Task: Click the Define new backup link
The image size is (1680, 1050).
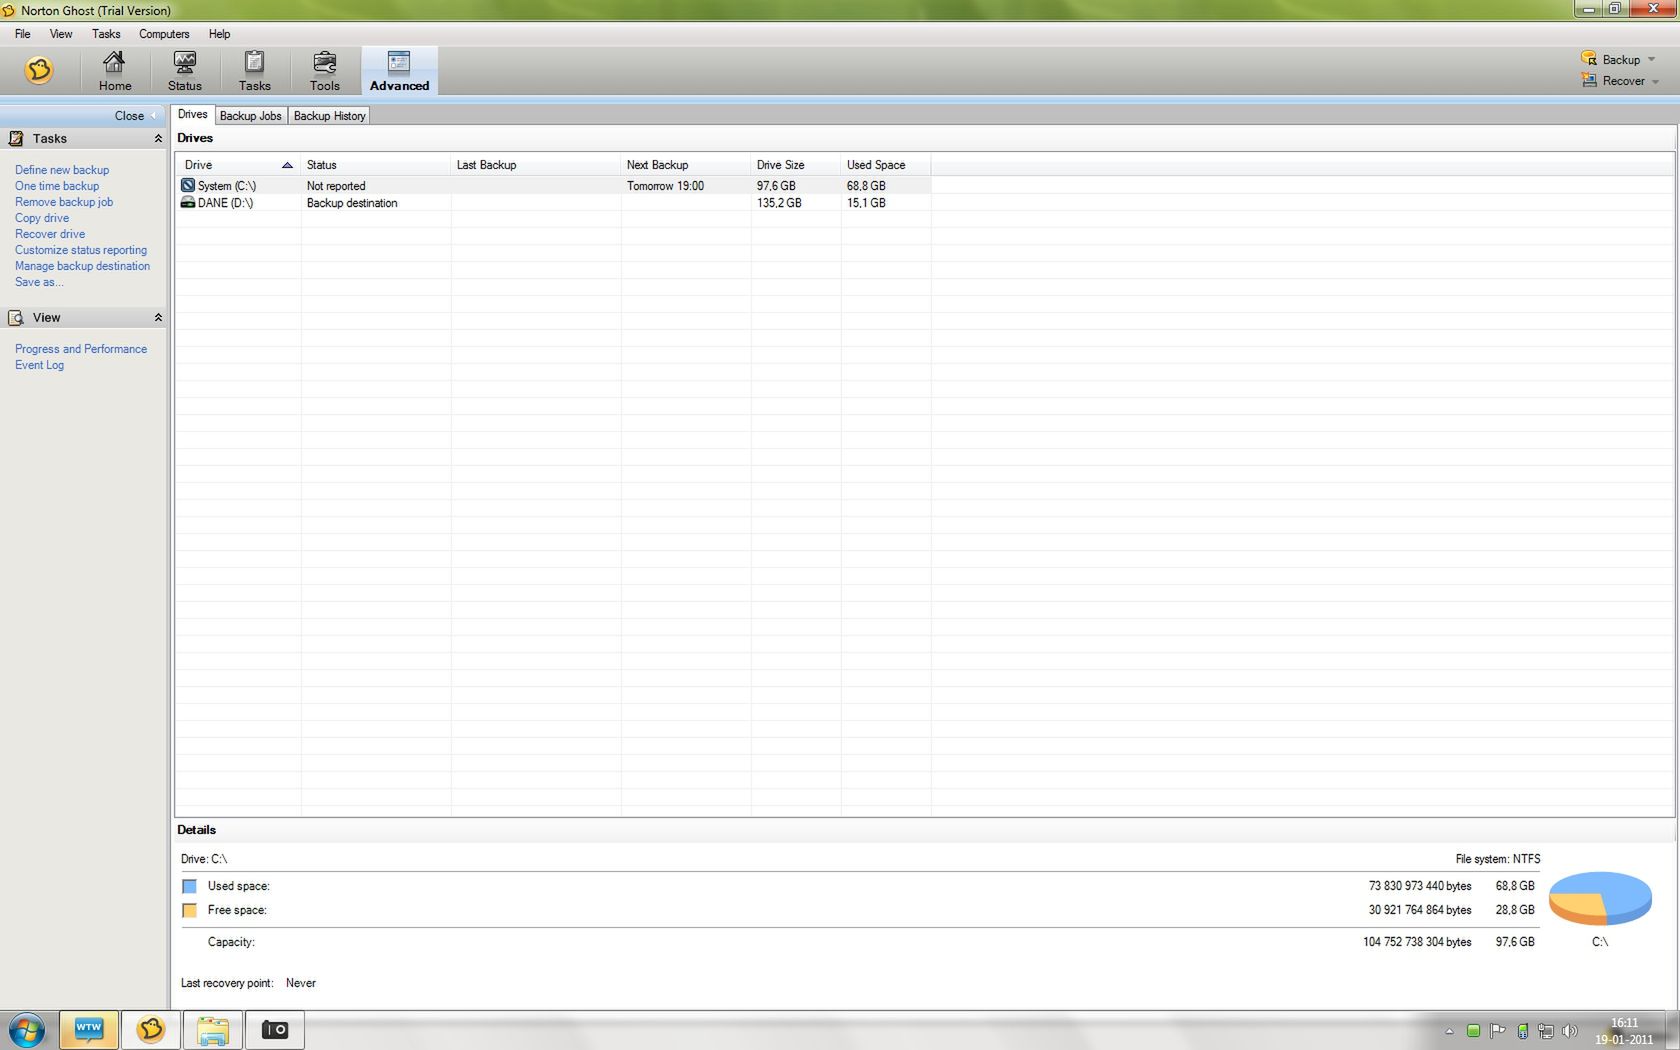Action: (62, 170)
